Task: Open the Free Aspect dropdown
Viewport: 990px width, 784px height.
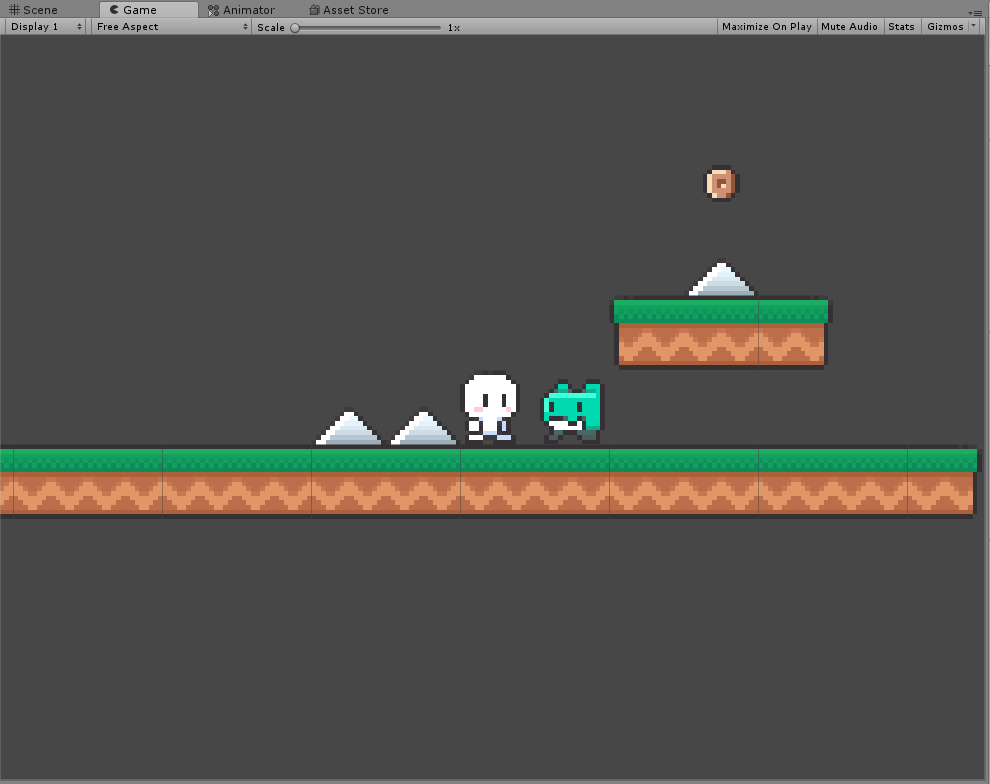Action: 171,27
